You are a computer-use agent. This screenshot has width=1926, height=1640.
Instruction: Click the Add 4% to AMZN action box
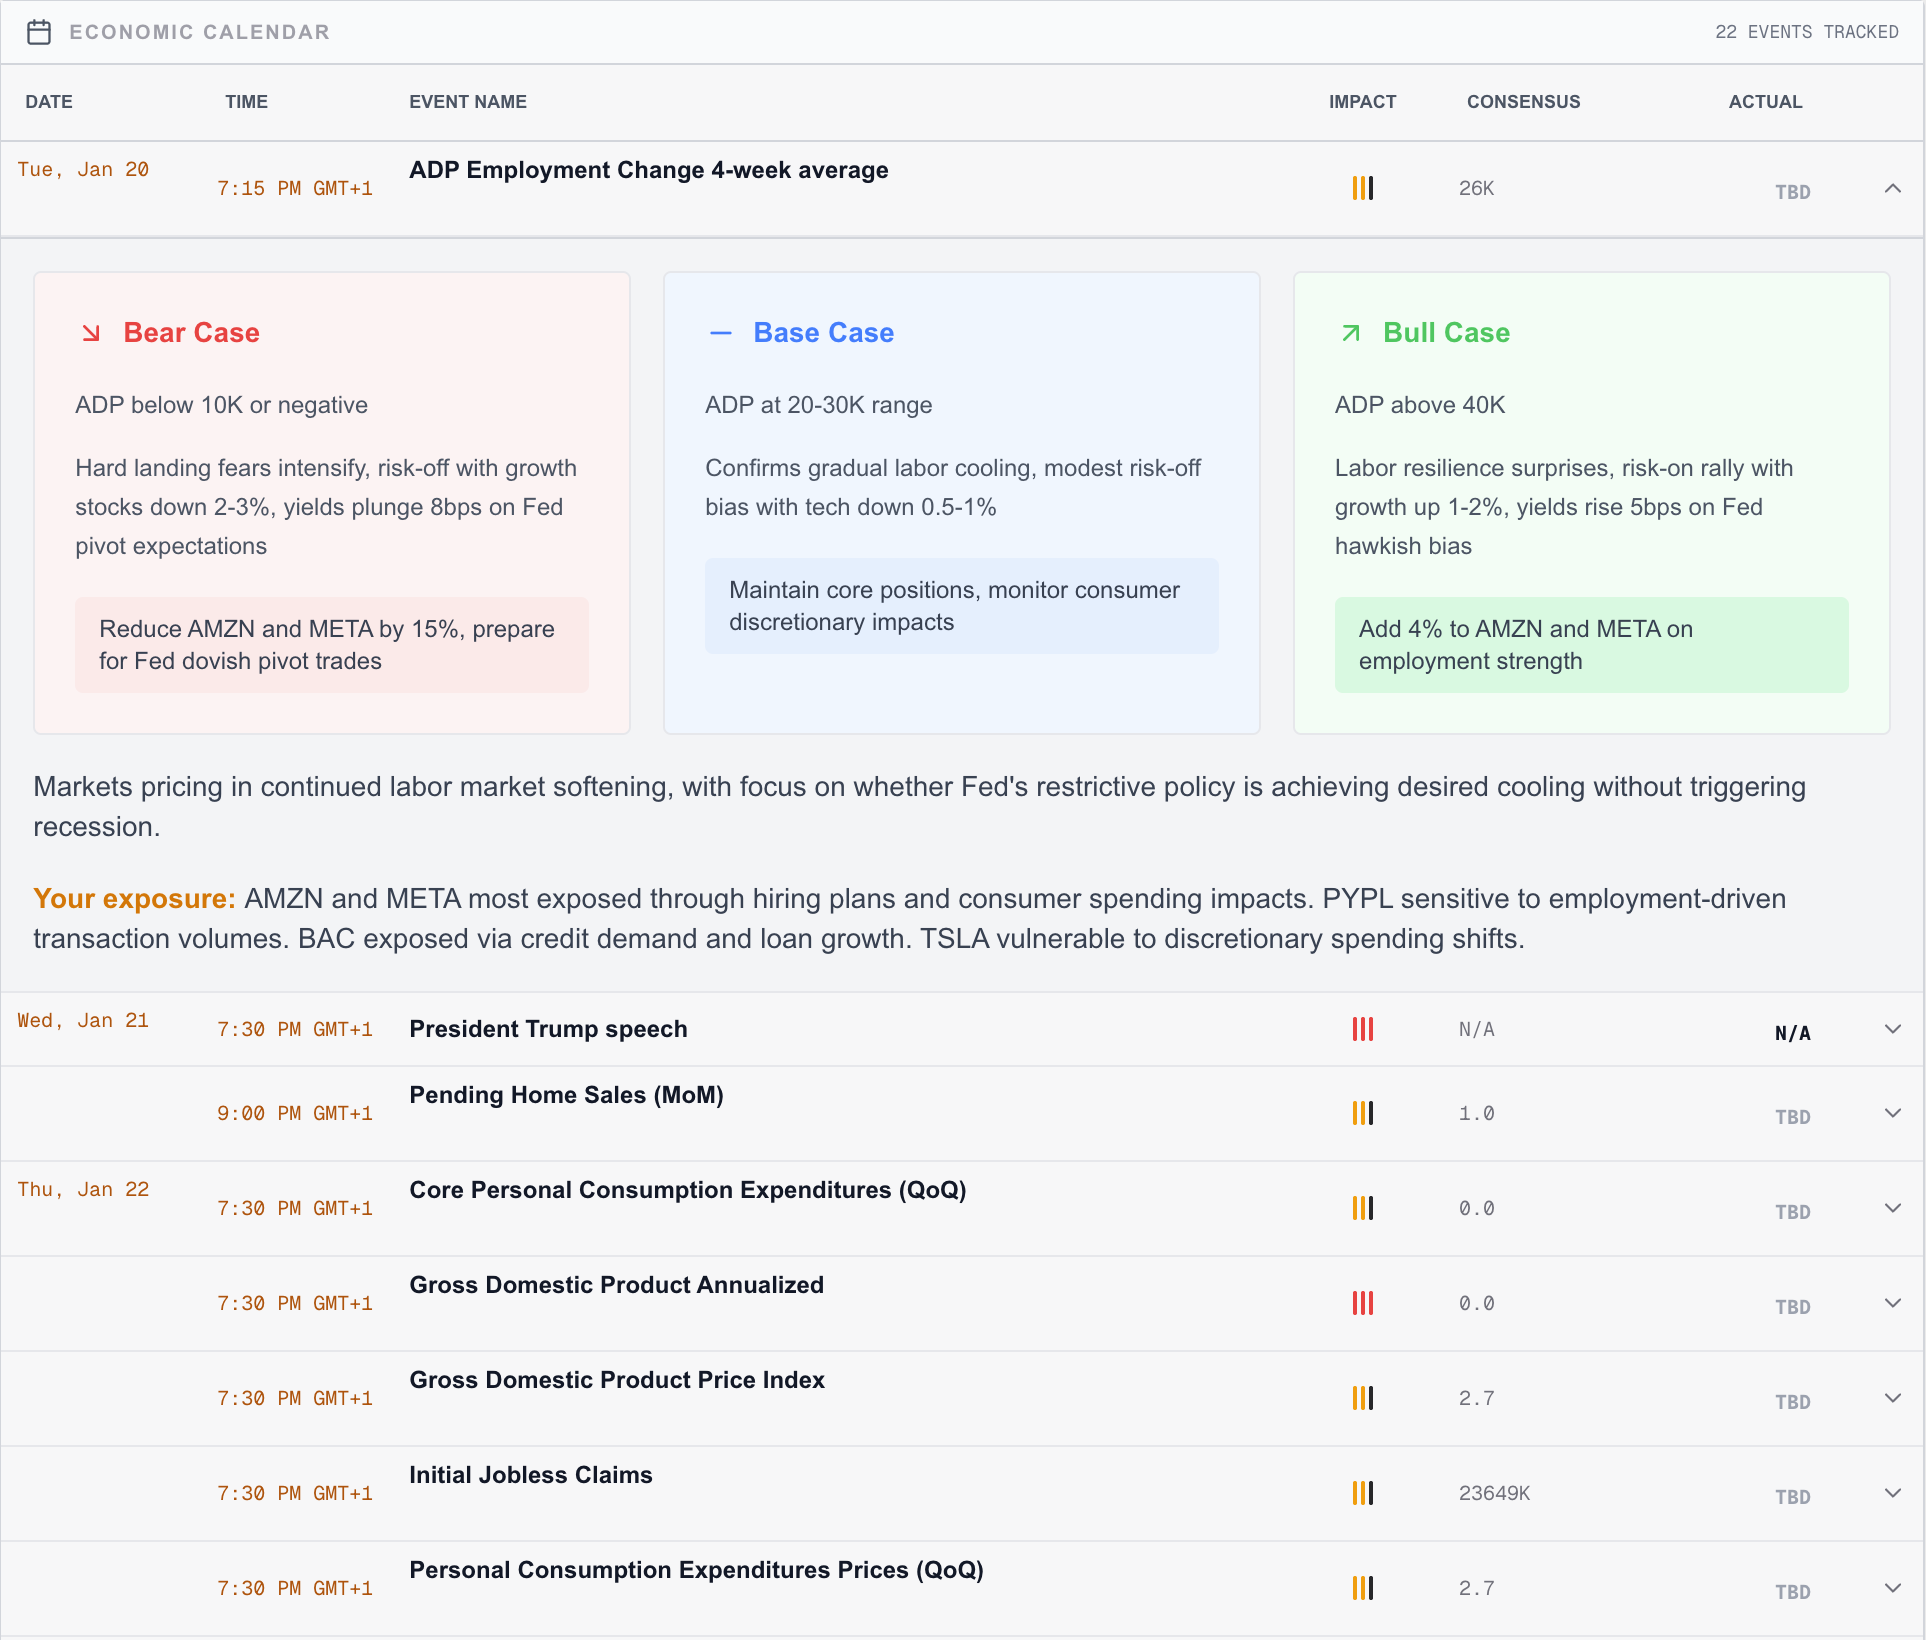point(1590,645)
